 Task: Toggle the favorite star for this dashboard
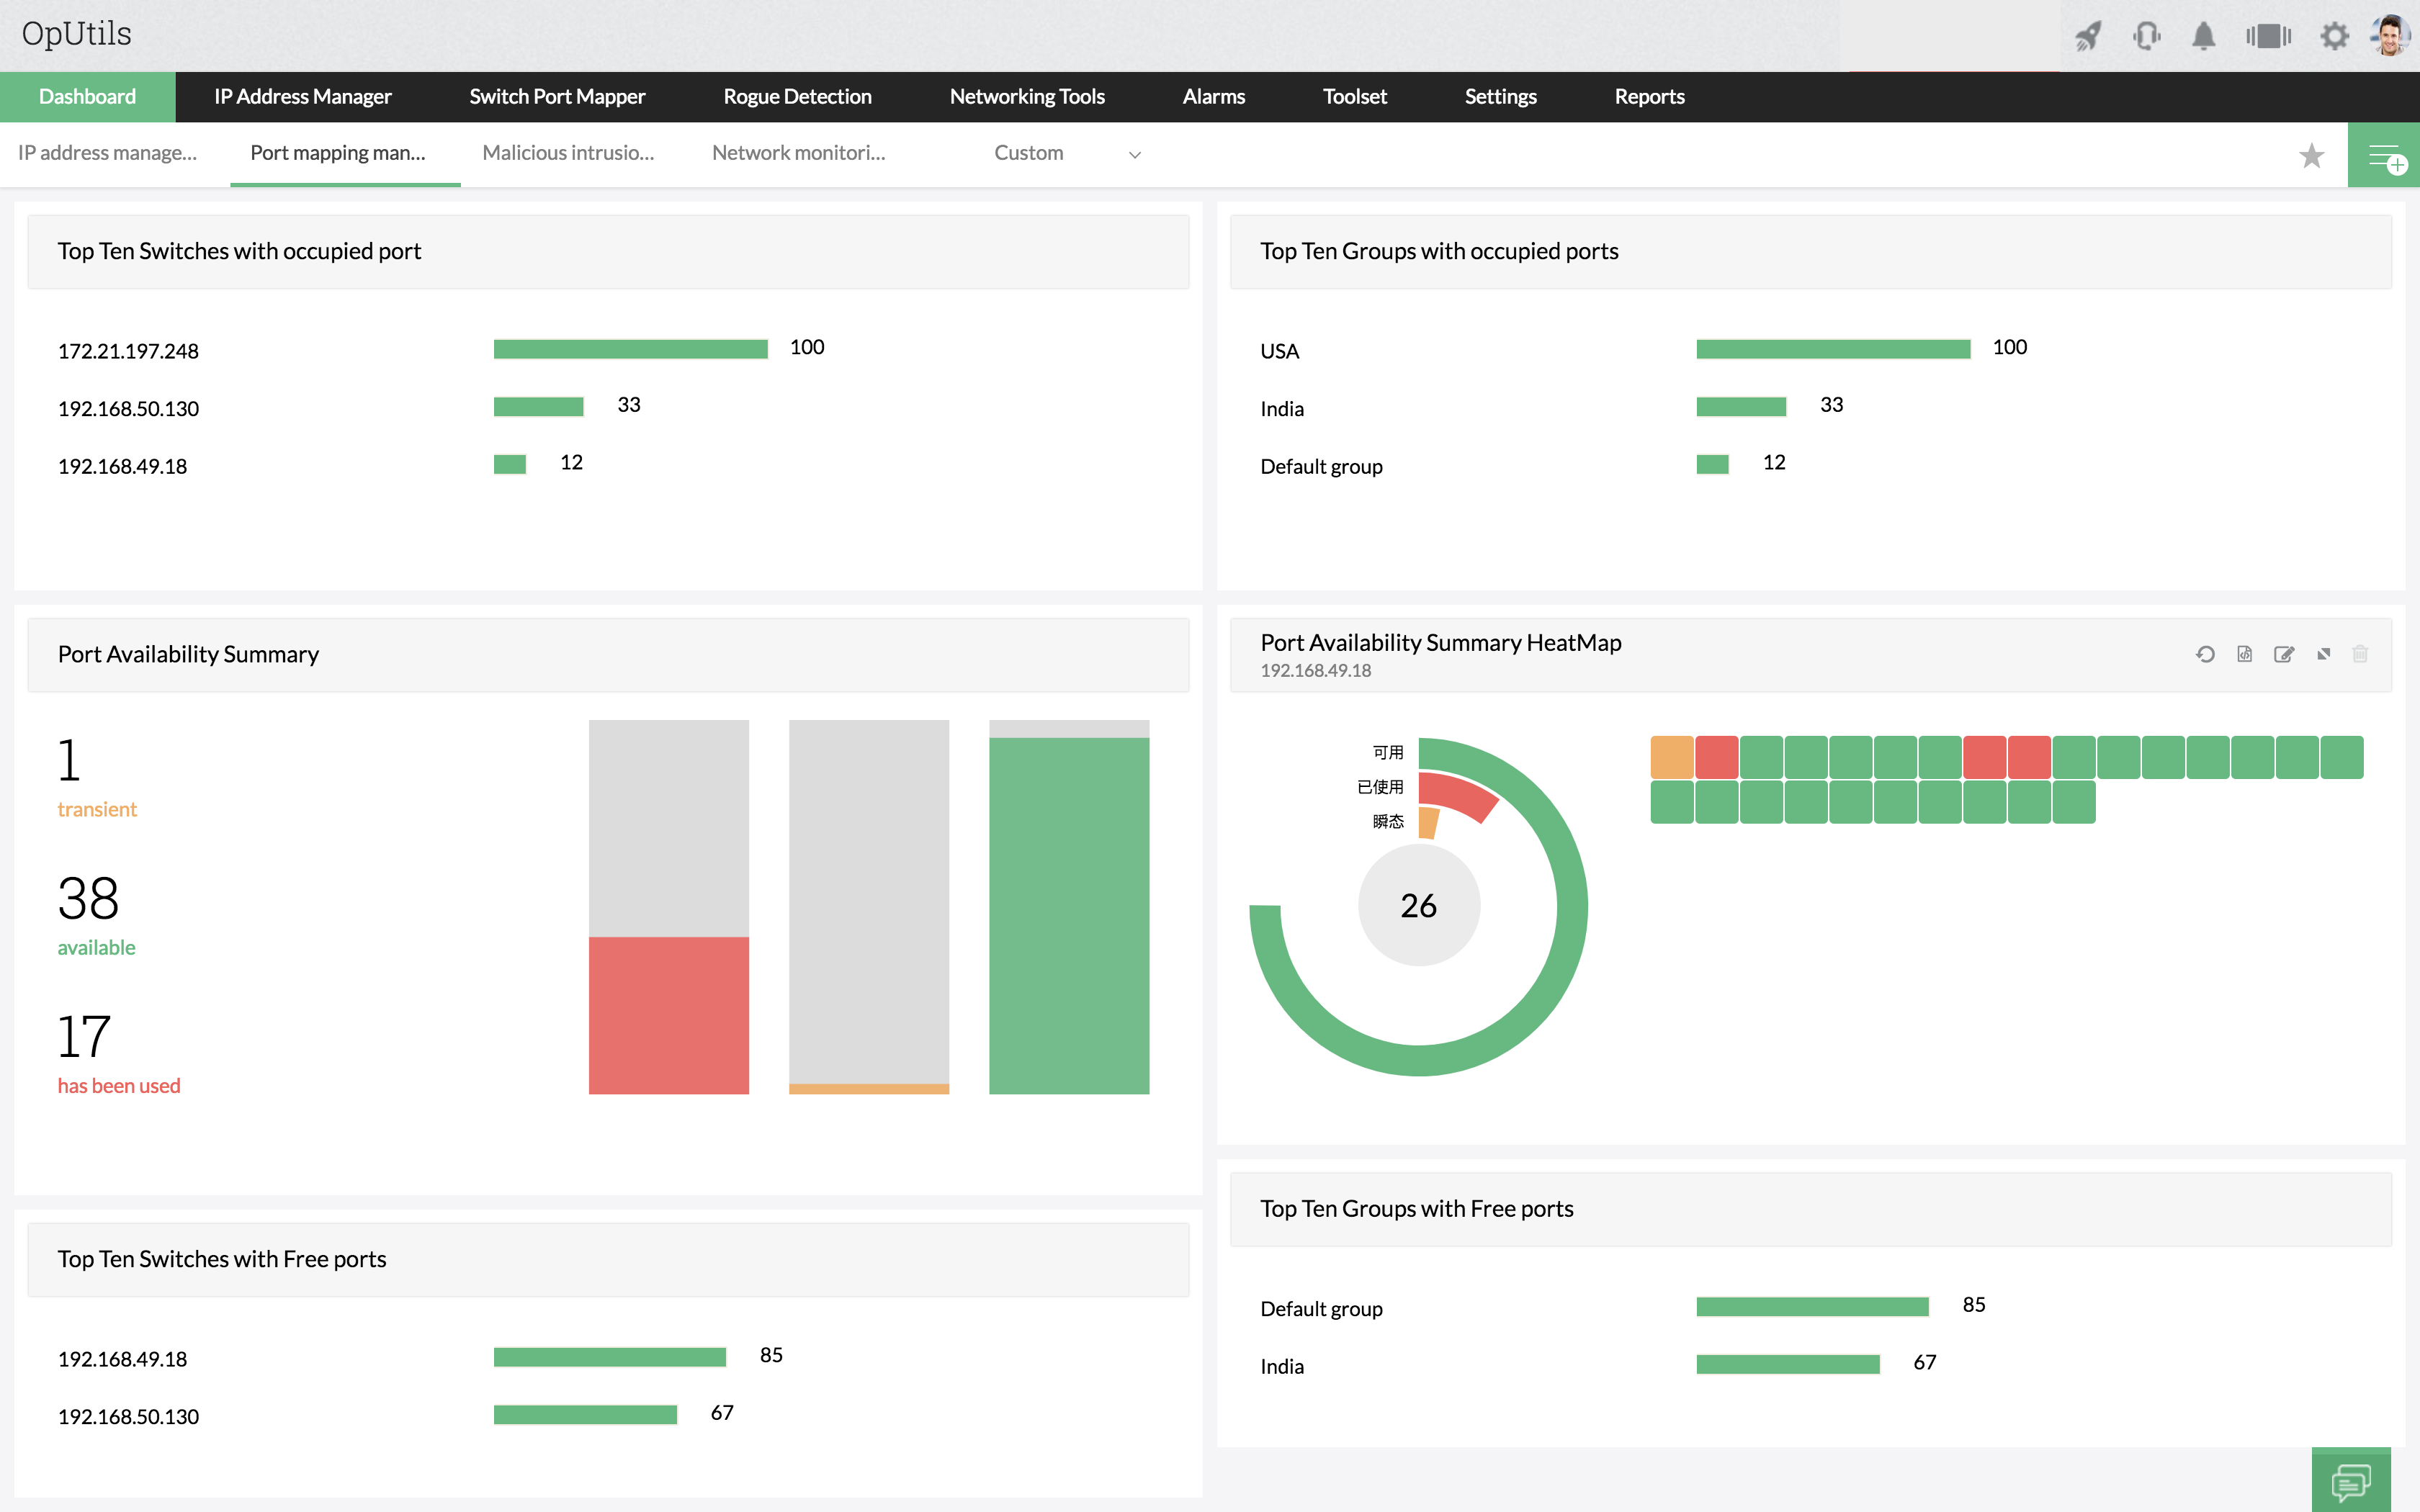coord(2311,156)
